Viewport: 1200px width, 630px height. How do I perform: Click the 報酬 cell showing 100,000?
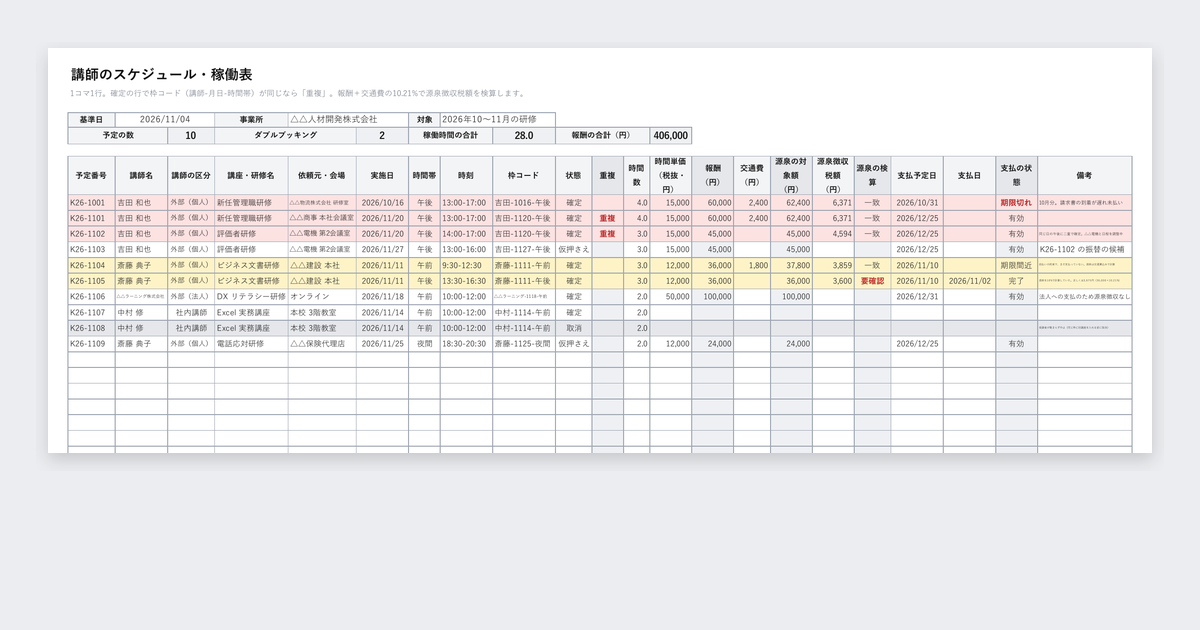pyautogui.click(x=712, y=297)
